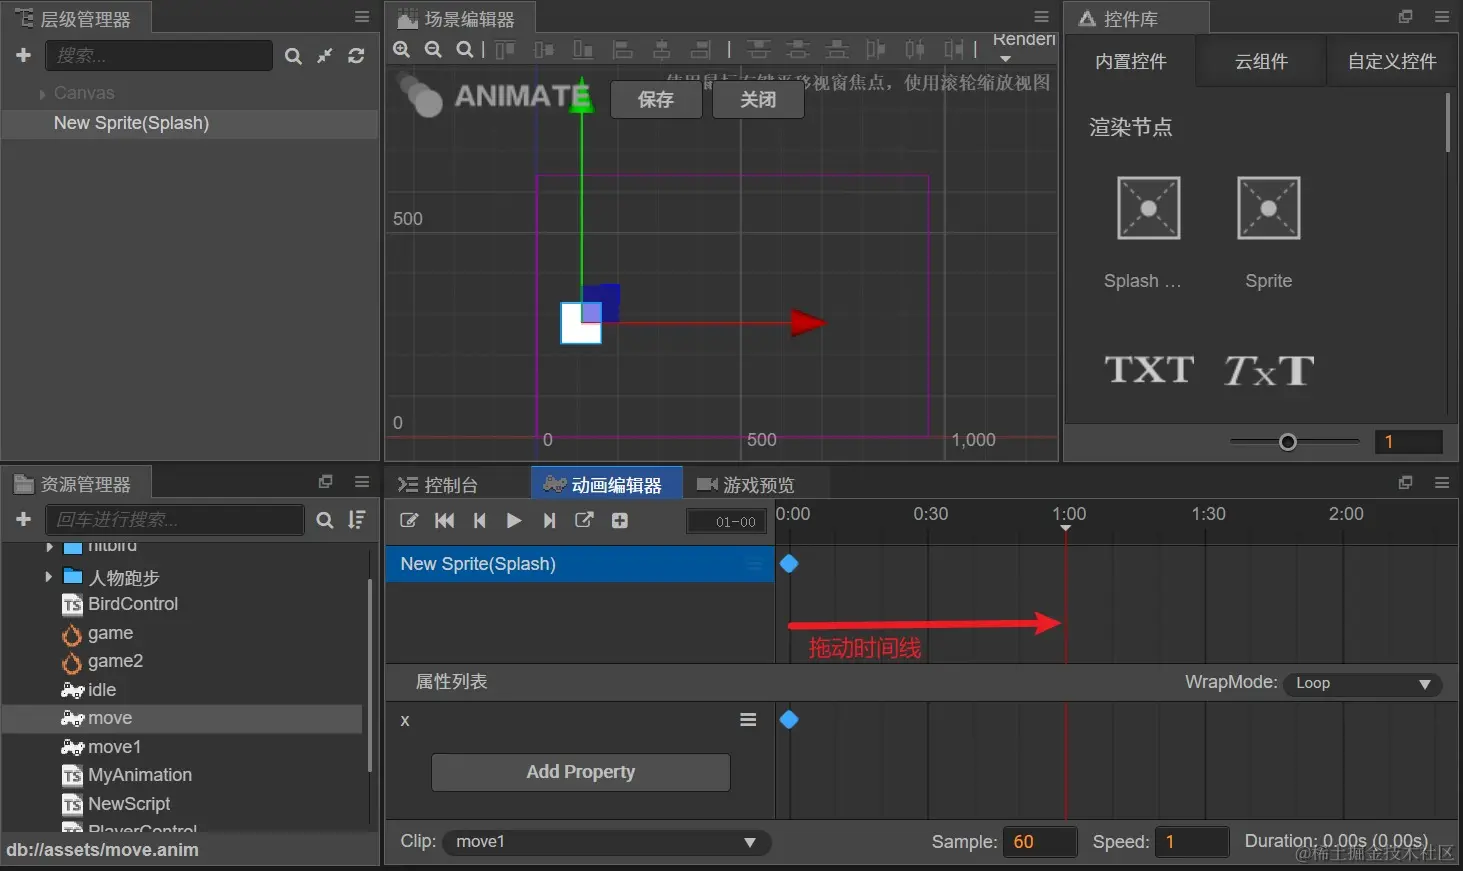The height and width of the screenshot is (871, 1463).
Task: Distribute nodes evenly by horizontal centers
Action: point(915,49)
